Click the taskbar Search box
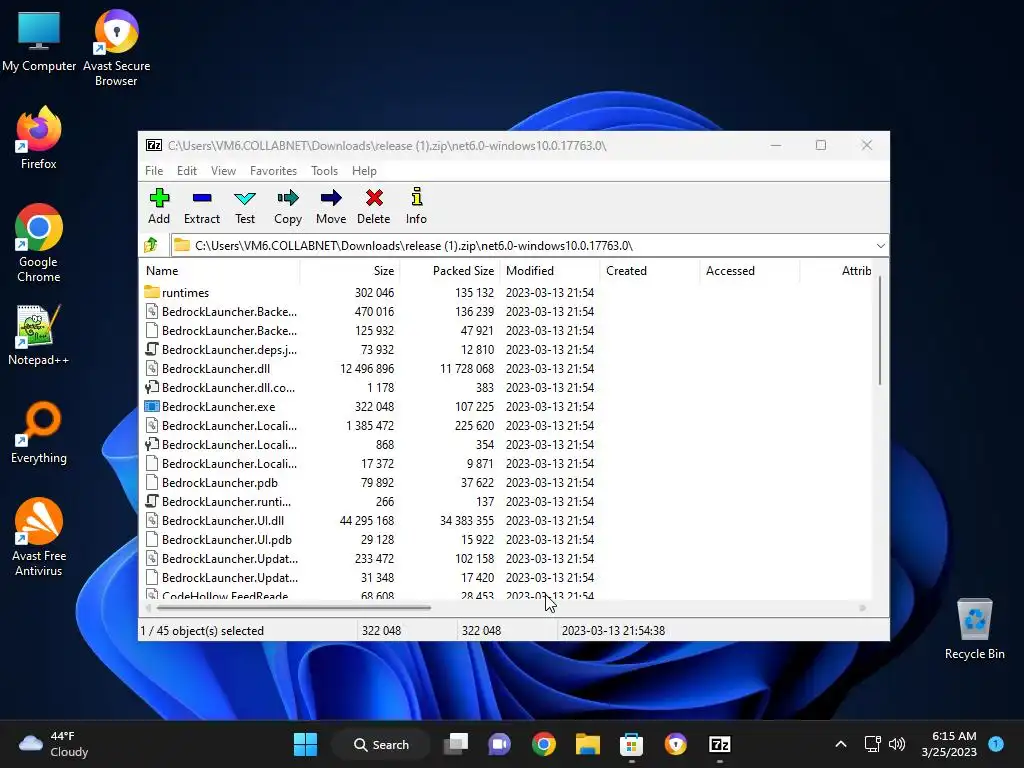 [x=381, y=744]
